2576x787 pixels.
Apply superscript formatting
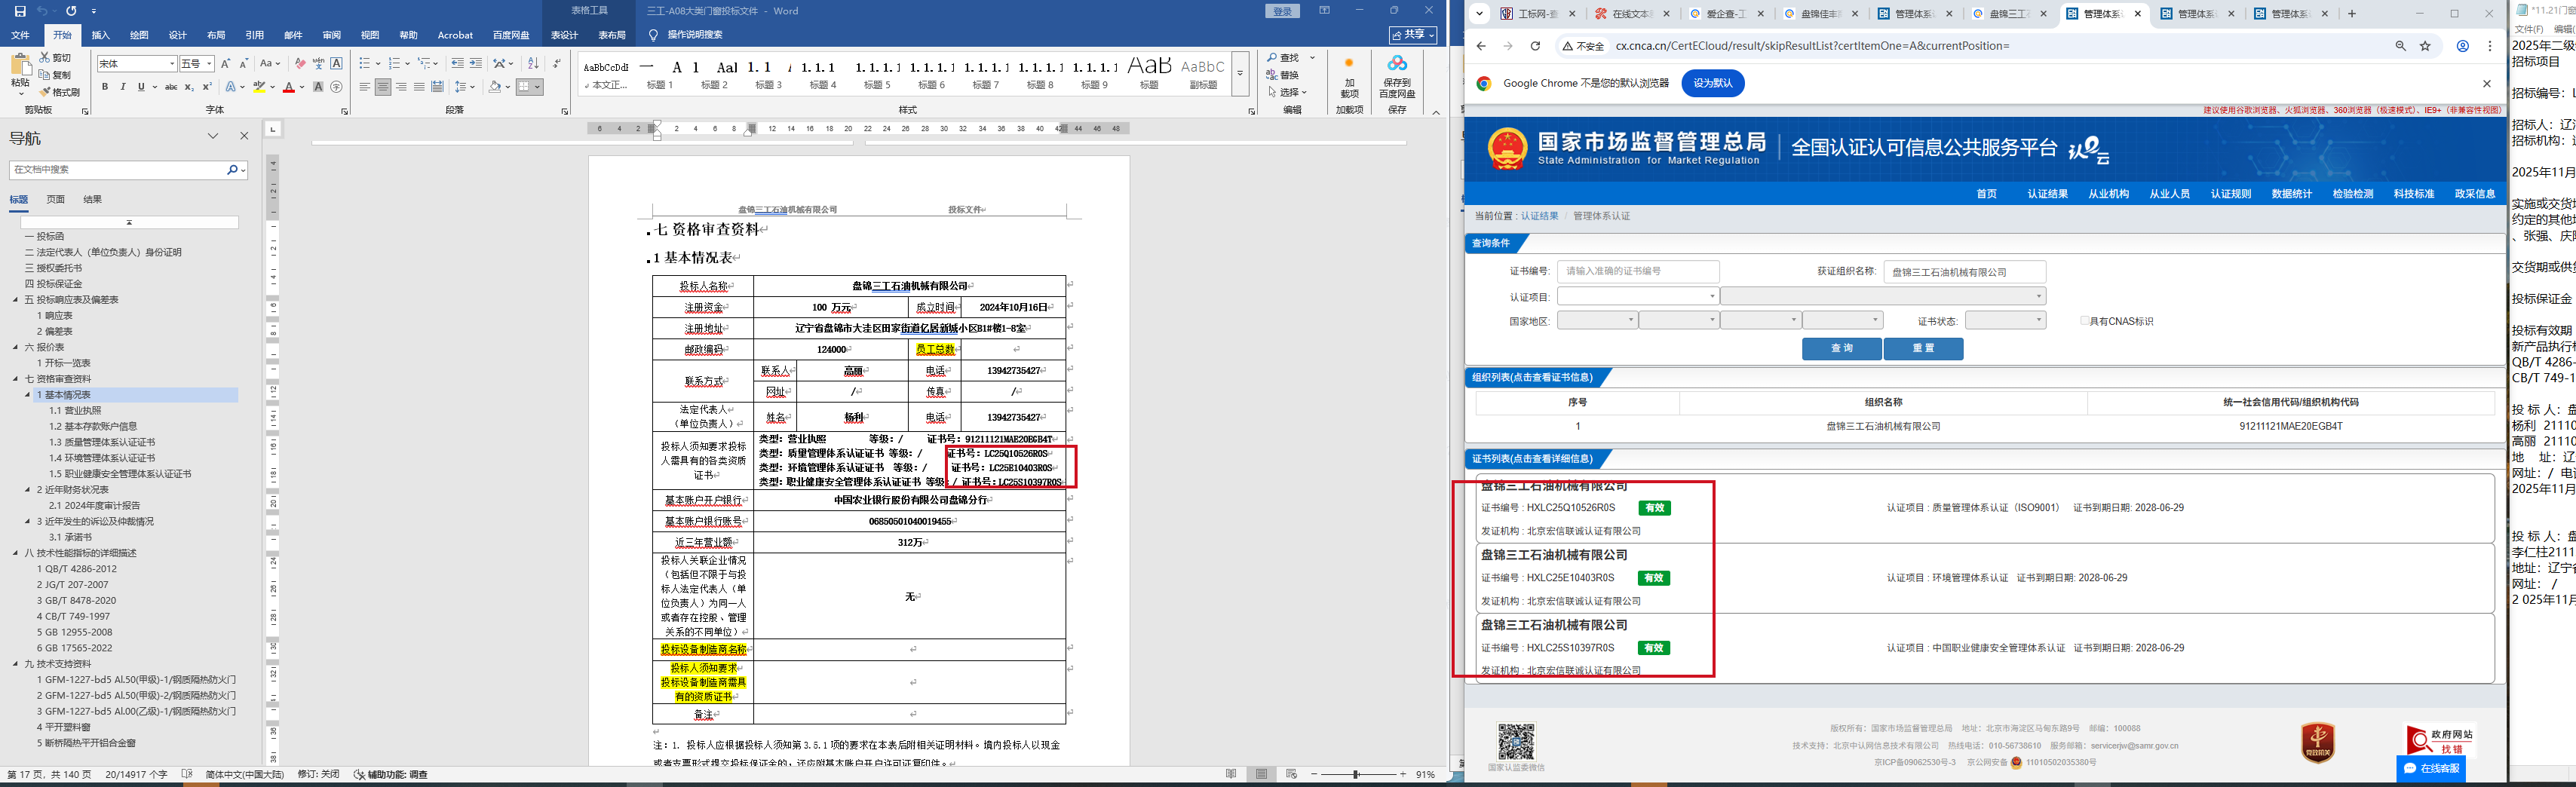point(207,87)
